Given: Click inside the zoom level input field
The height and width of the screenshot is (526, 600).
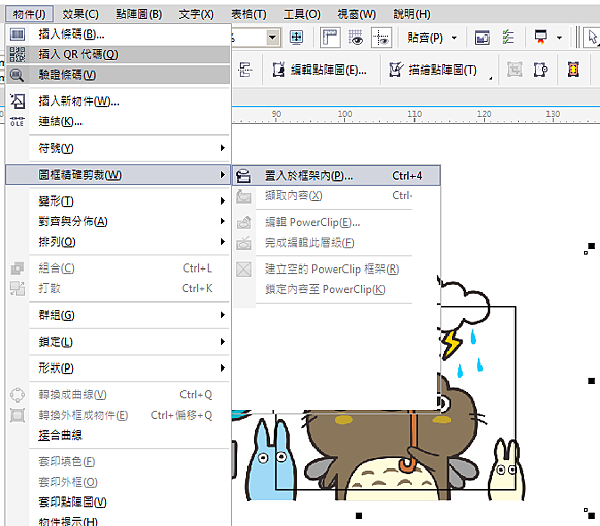Looking at the screenshot, I should (x=249, y=37).
